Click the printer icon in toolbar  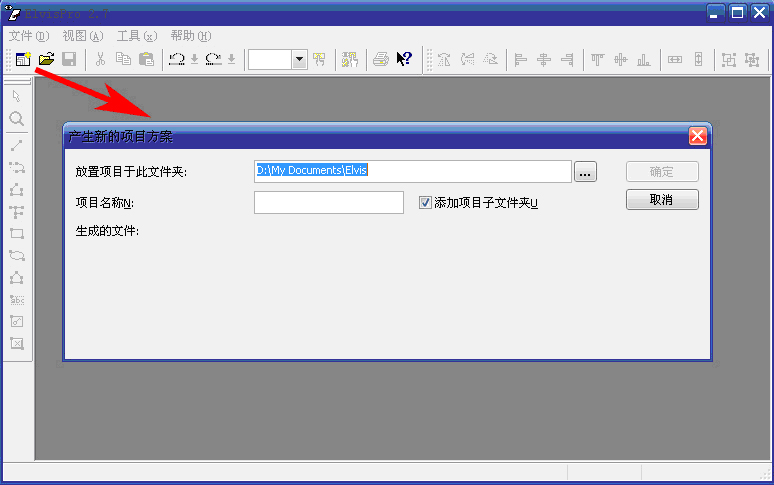tap(381, 60)
